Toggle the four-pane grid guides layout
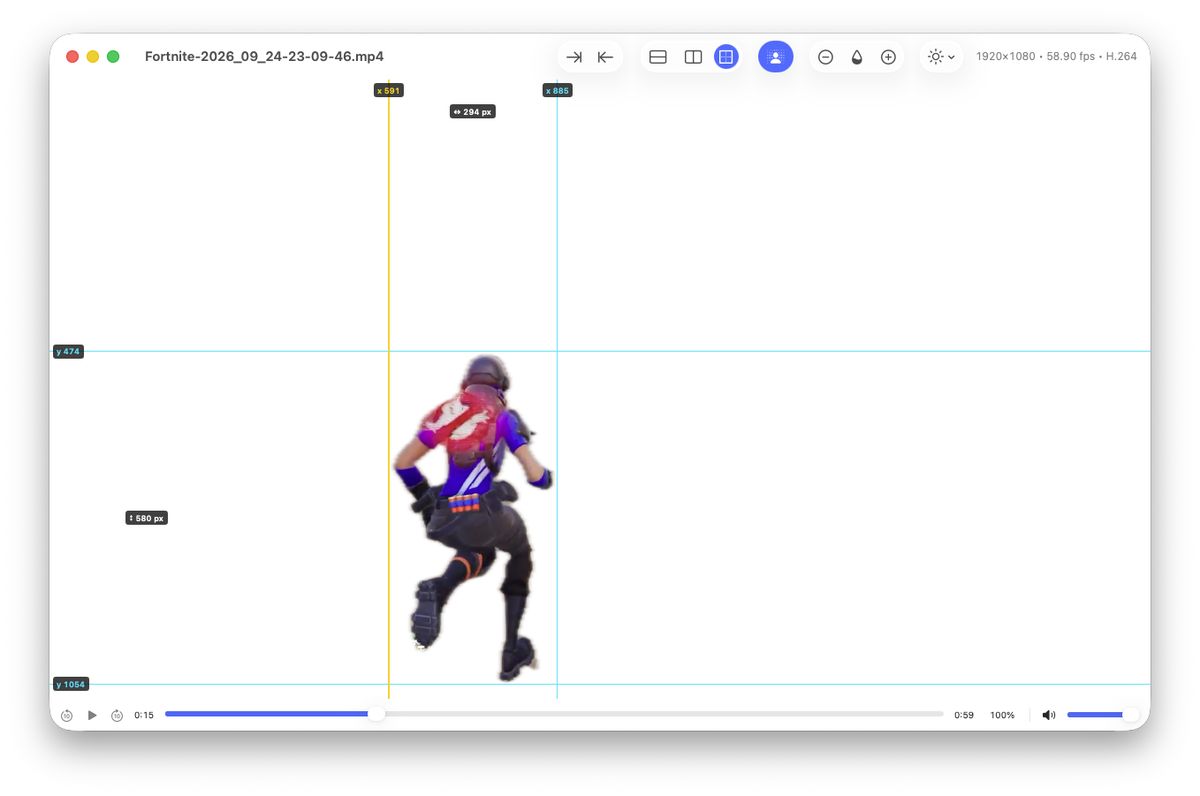 pyautogui.click(x=727, y=57)
